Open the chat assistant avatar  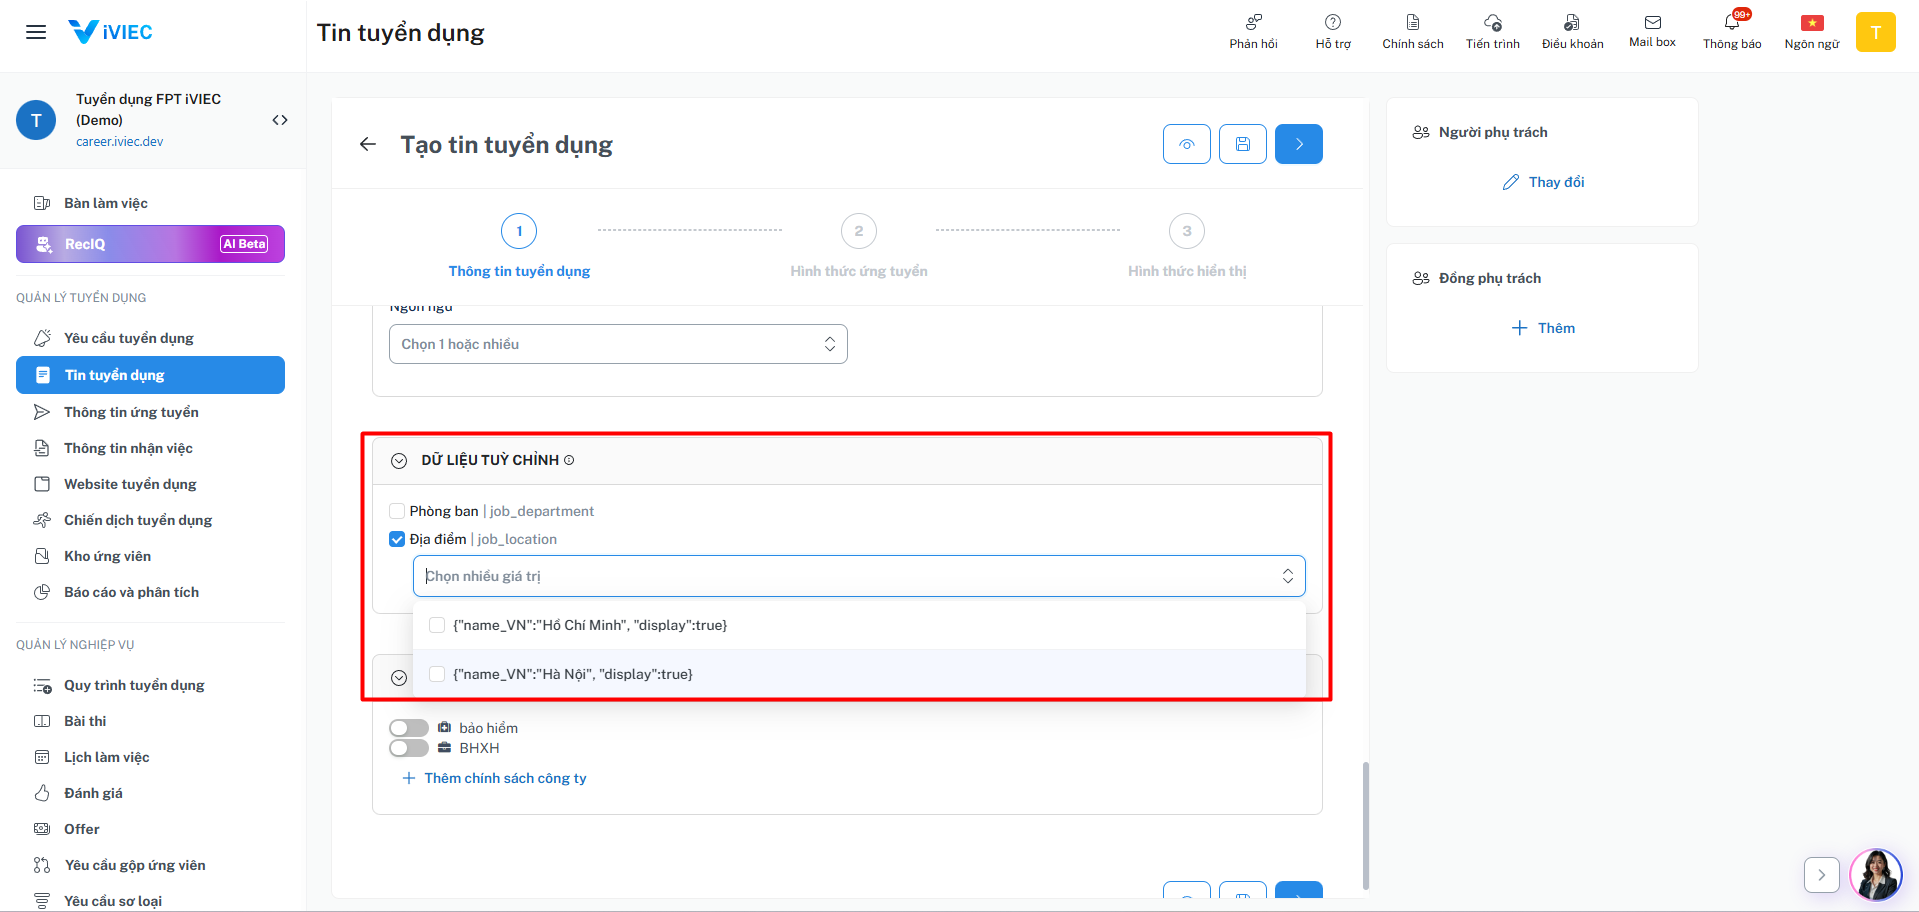coord(1875,875)
